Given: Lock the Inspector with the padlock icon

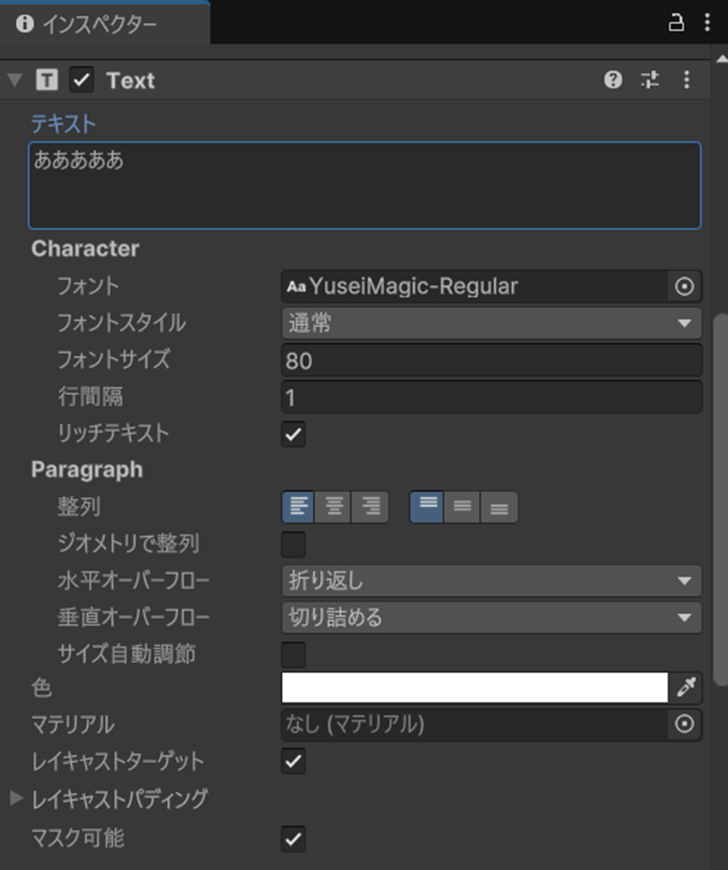Looking at the screenshot, I should (679, 22).
